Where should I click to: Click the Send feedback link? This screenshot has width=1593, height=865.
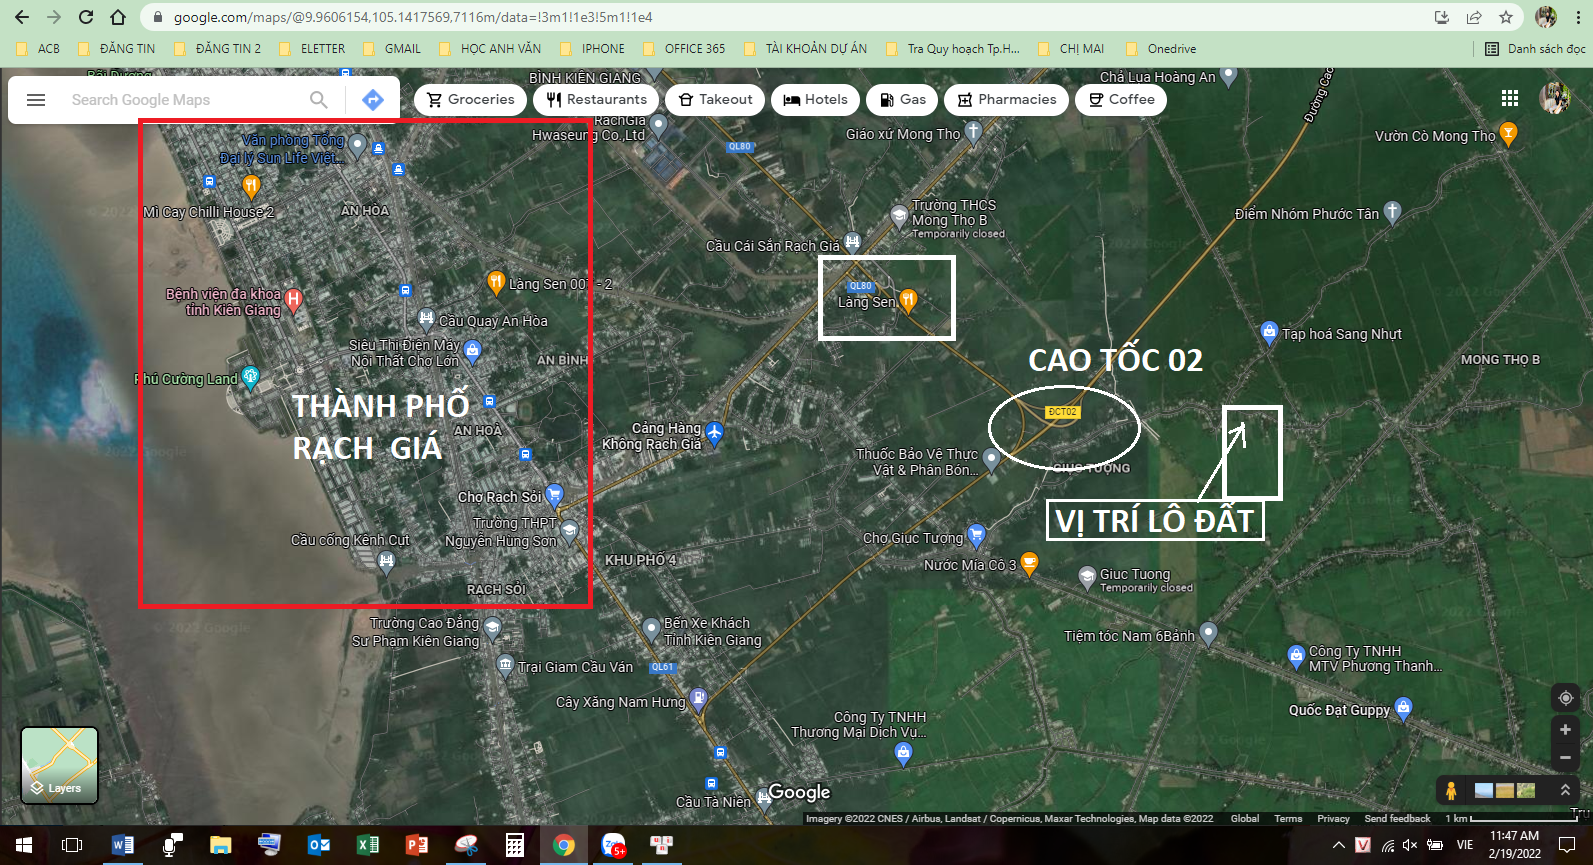[x=1397, y=819]
